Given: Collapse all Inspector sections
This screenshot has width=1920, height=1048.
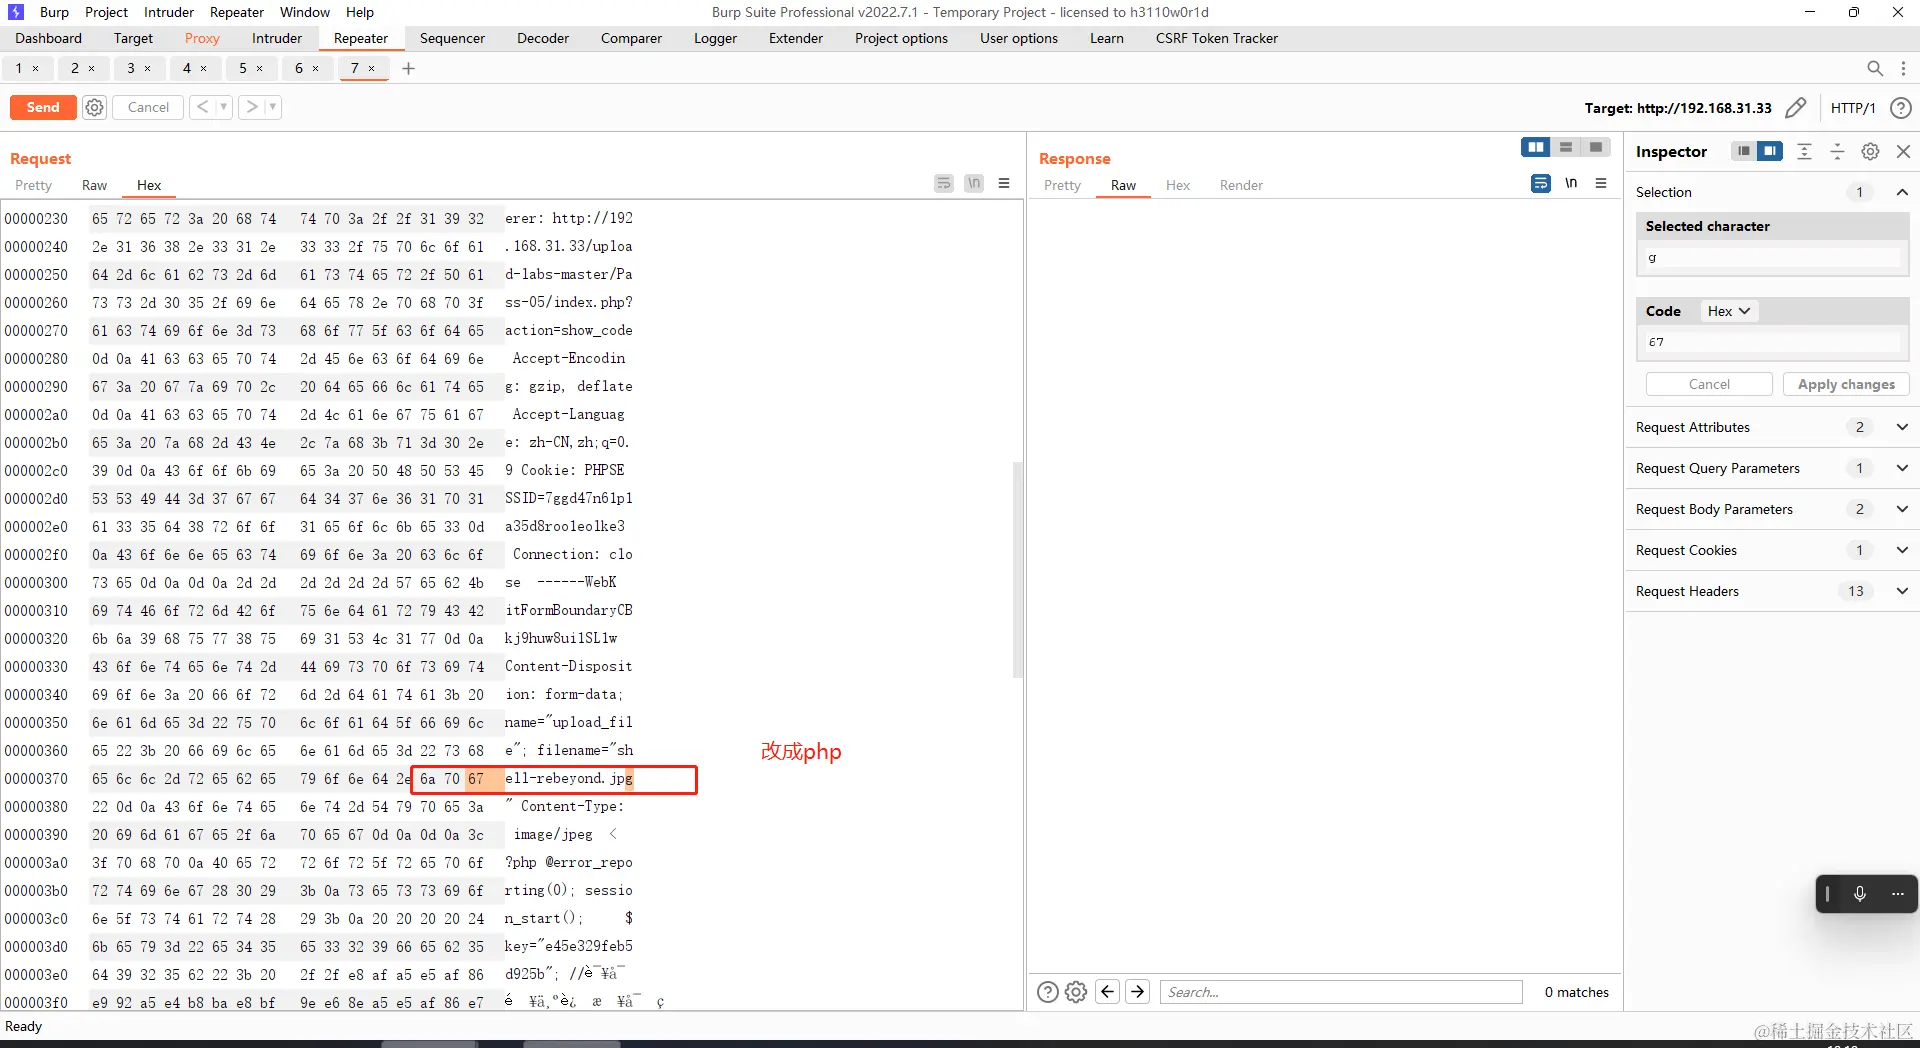Looking at the screenshot, I should coord(1837,151).
